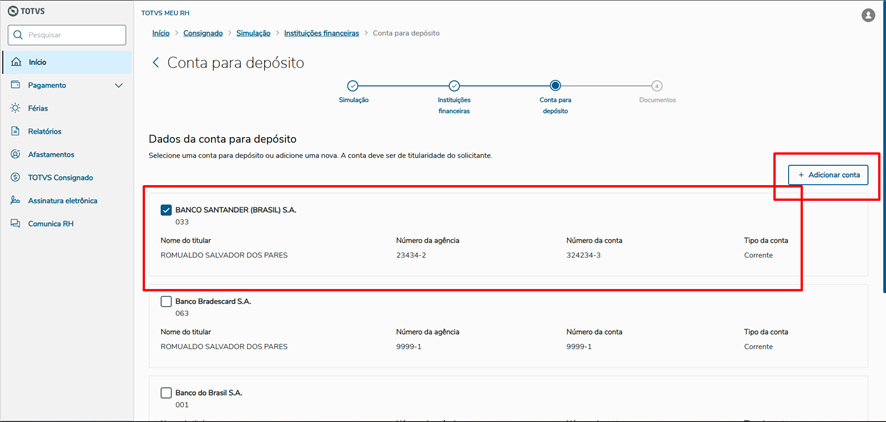Image resolution: width=886 pixels, height=422 pixels.
Task: Click the Pagamento wallet icon
Action: 16,85
